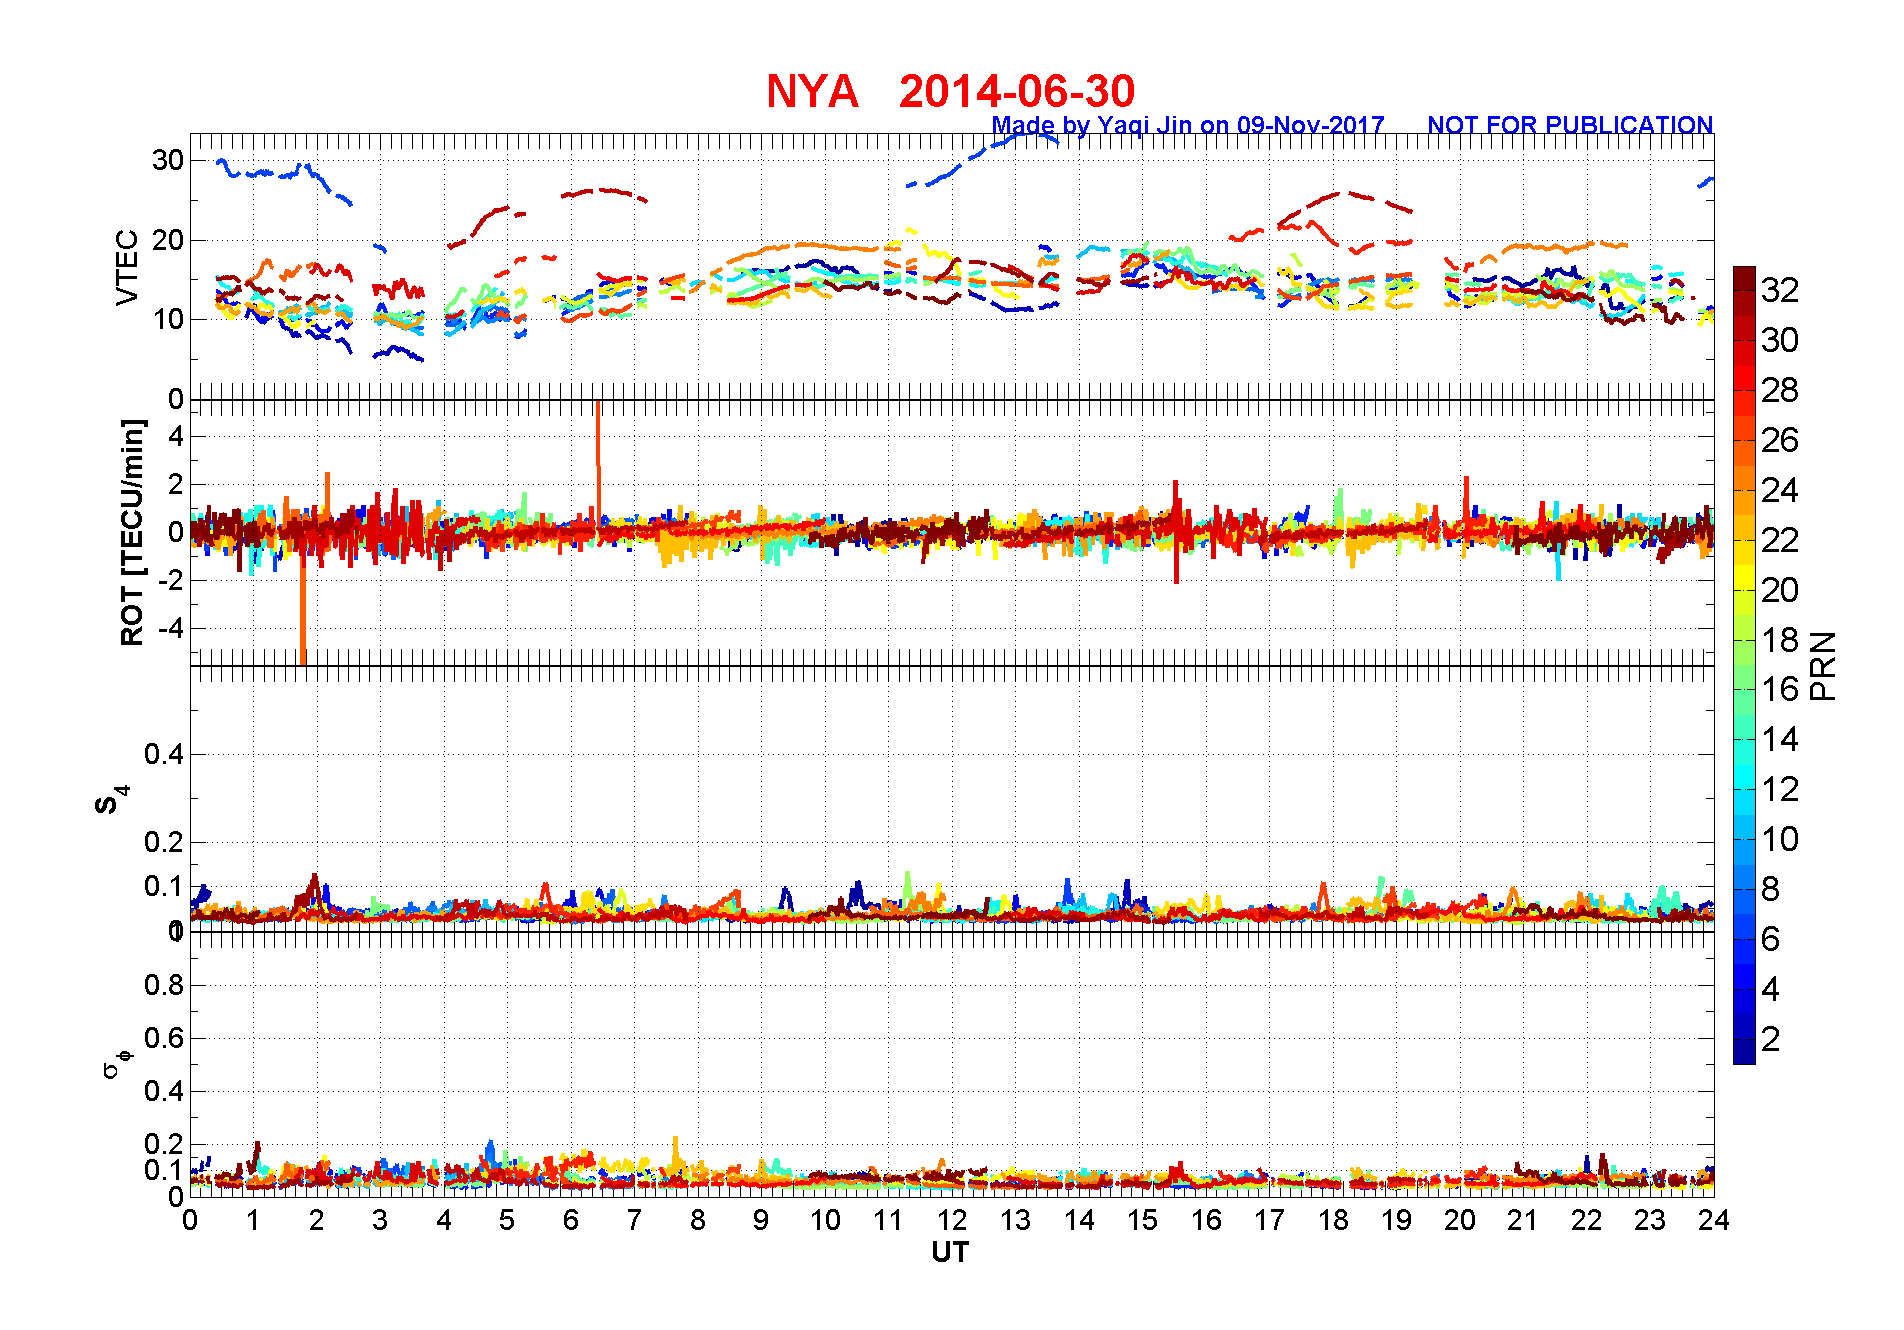The height and width of the screenshot is (1330, 1904).
Task: Click UT axis tick label "5"
Action: (x=507, y=1220)
